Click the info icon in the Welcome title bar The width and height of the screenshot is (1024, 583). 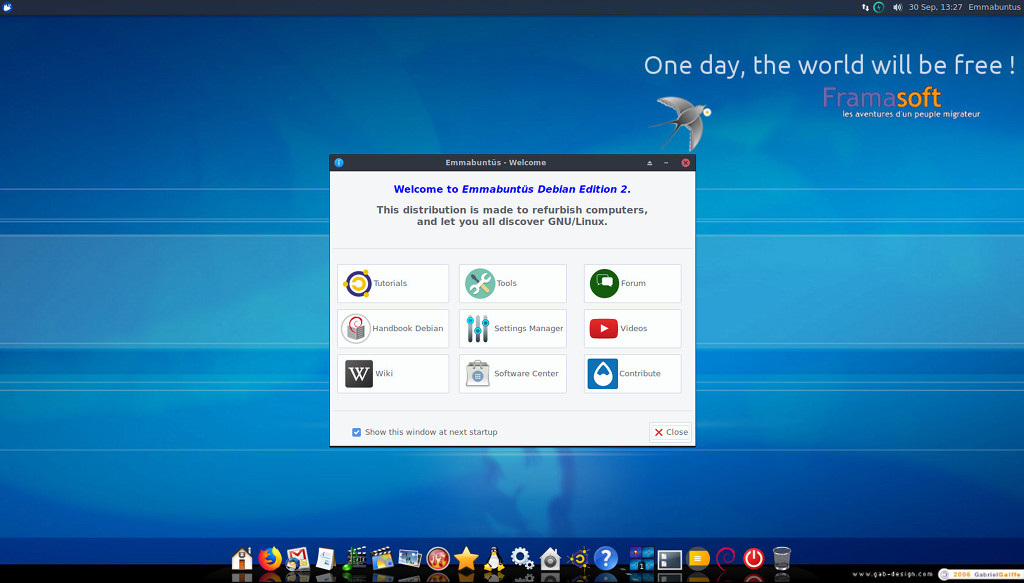[x=338, y=163]
